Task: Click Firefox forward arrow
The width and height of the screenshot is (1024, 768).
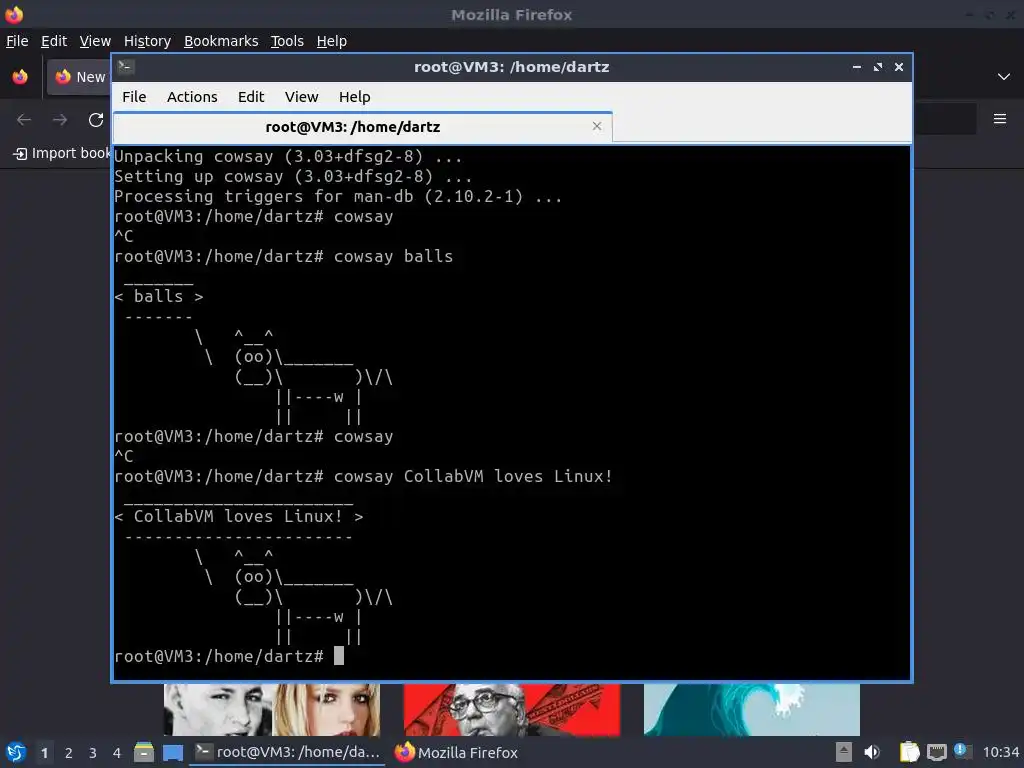Action: (60, 120)
